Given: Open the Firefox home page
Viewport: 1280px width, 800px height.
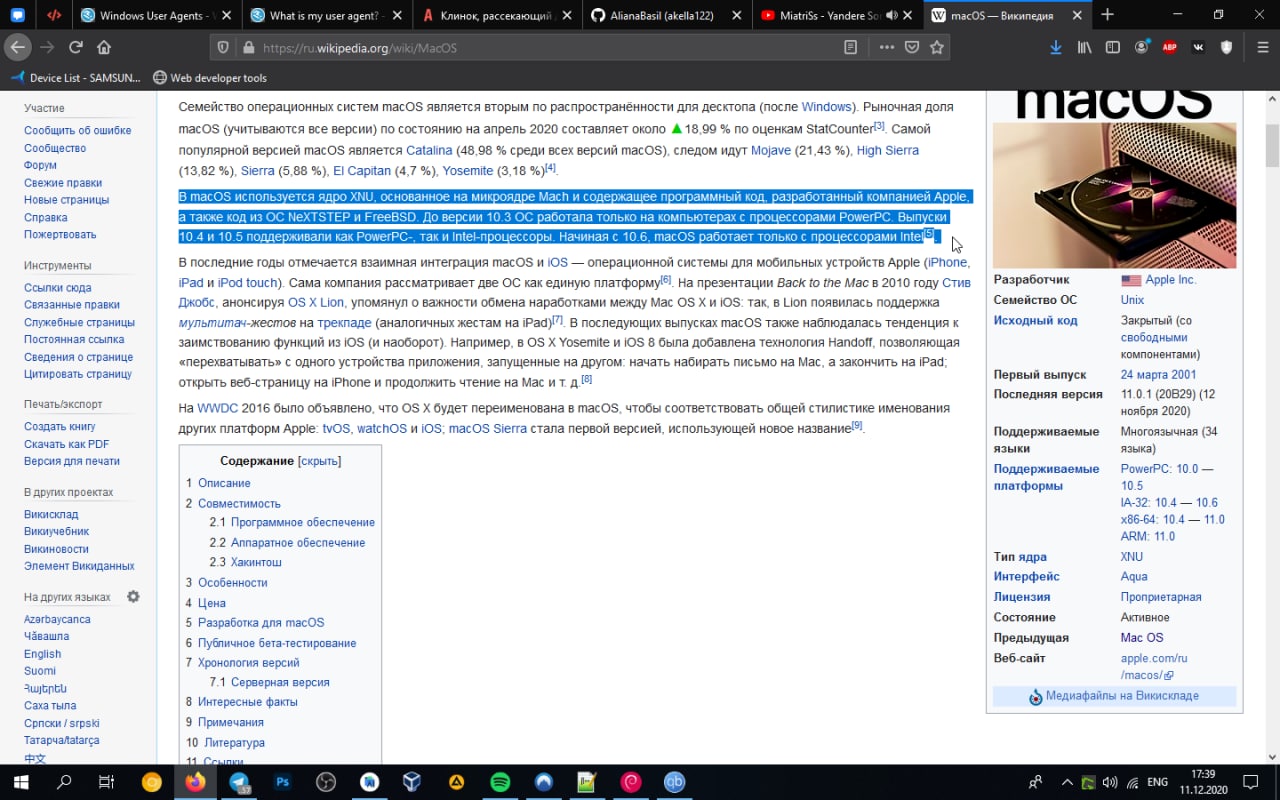Looking at the screenshot, I should point(104,47).
